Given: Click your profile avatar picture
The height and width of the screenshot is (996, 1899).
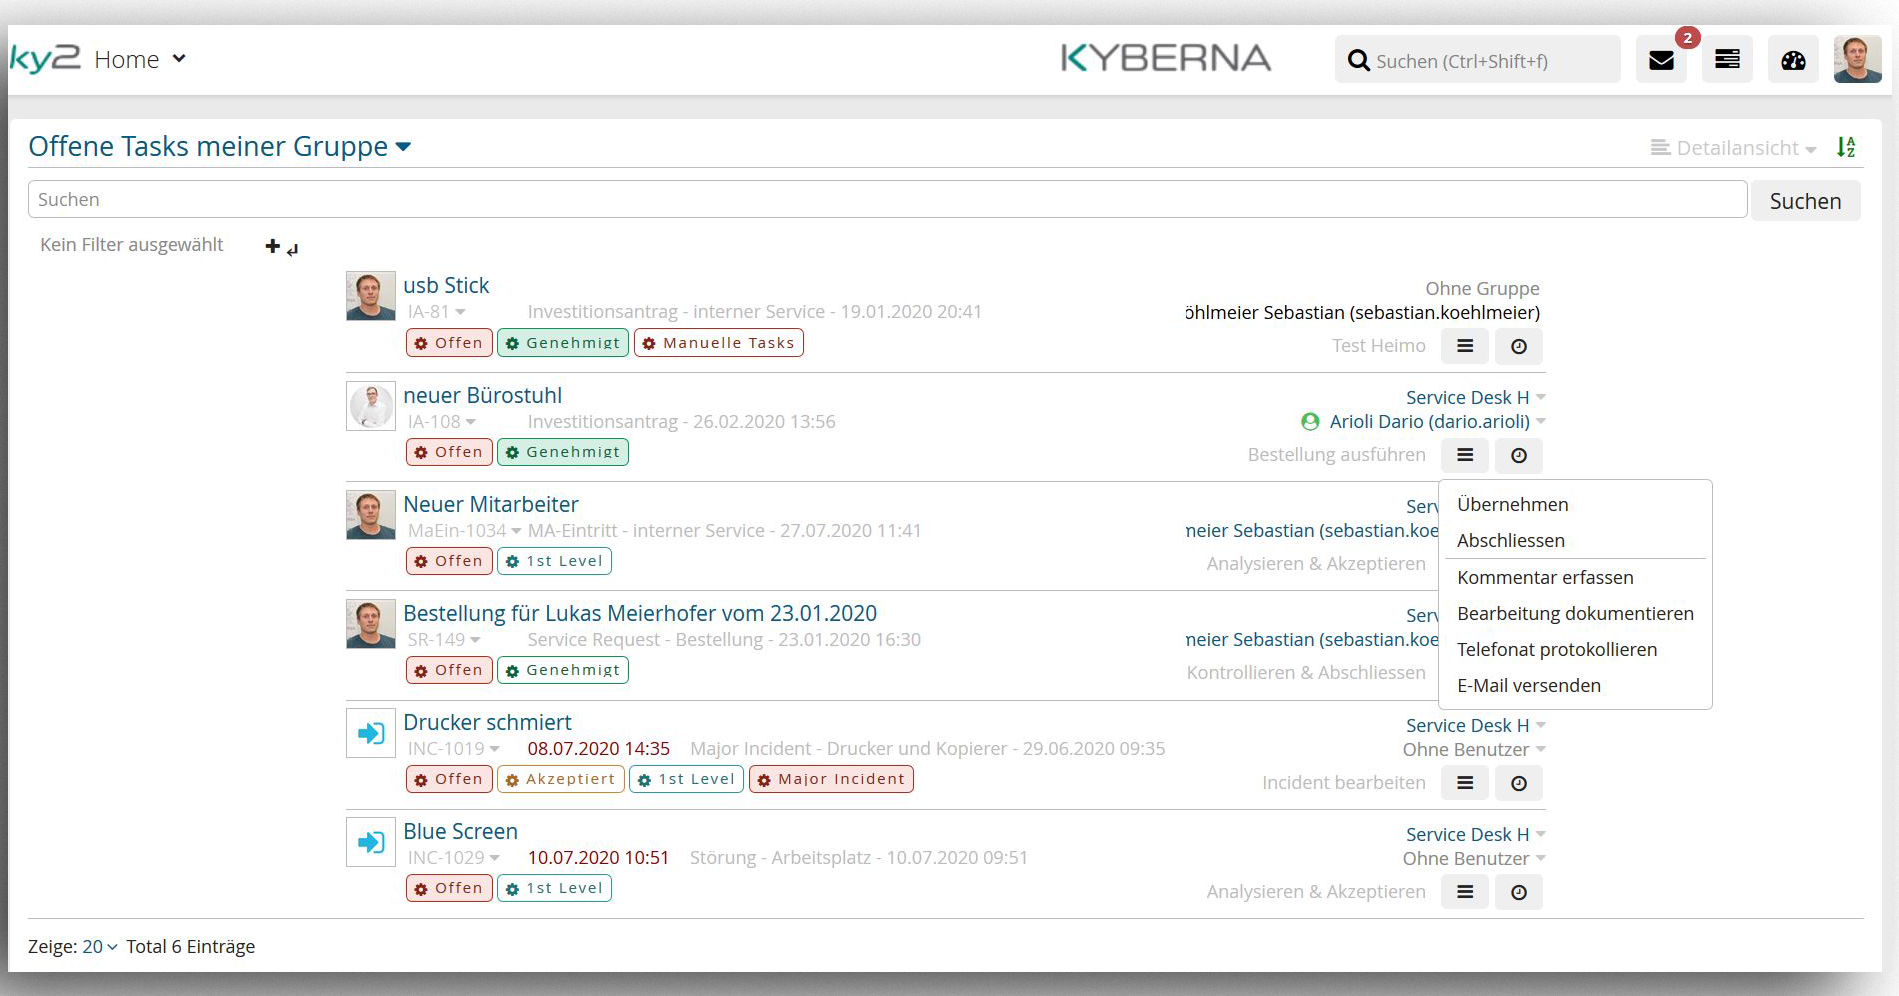Looking at the screenshot, I should point(1856,58).
